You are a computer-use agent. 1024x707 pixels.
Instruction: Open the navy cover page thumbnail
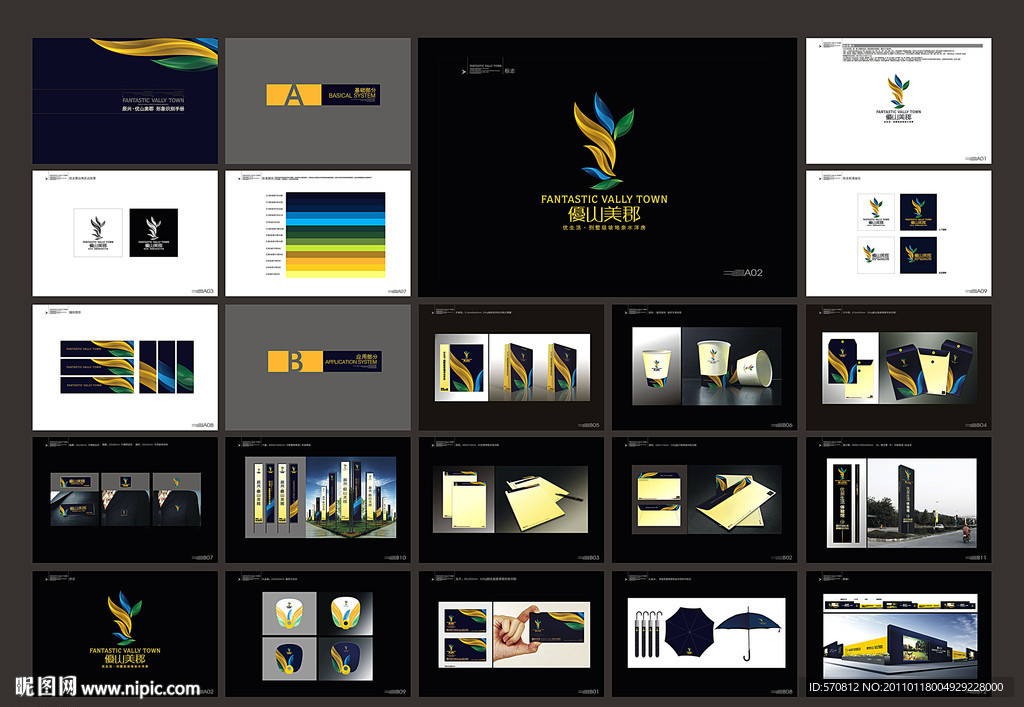(x=124, y=100)
